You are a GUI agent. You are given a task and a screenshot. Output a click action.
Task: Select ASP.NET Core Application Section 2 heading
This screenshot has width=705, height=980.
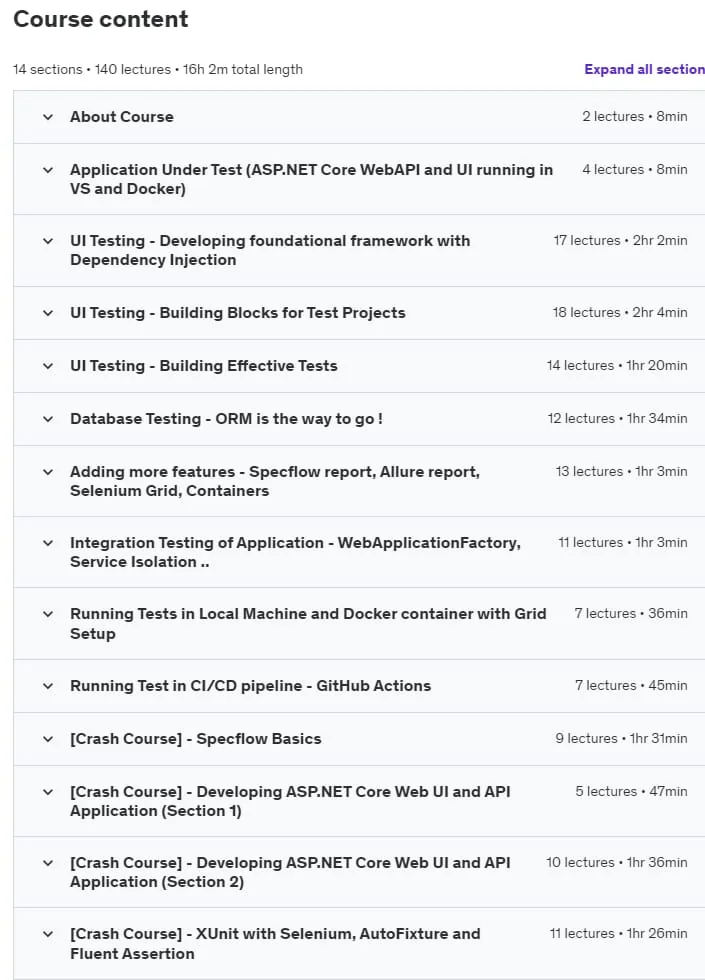point(290,872)
